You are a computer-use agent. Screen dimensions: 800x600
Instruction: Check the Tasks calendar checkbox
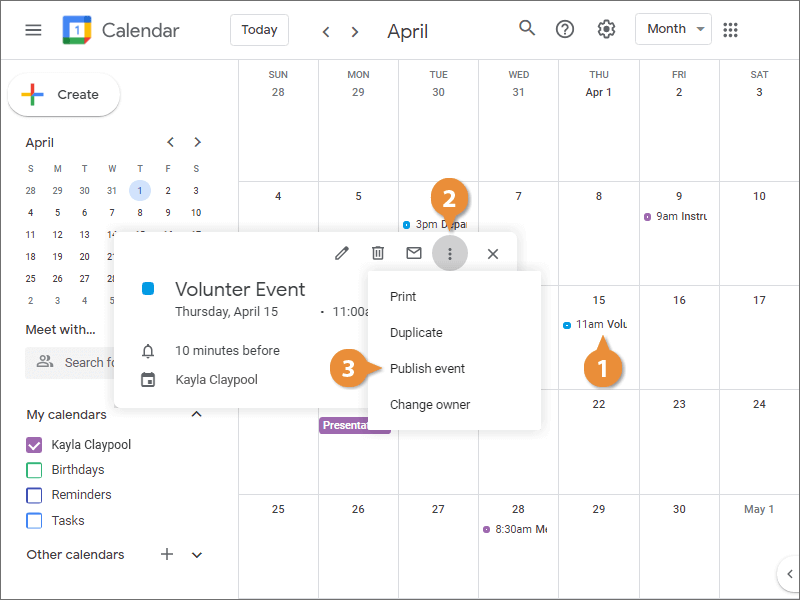pos(34,520)
